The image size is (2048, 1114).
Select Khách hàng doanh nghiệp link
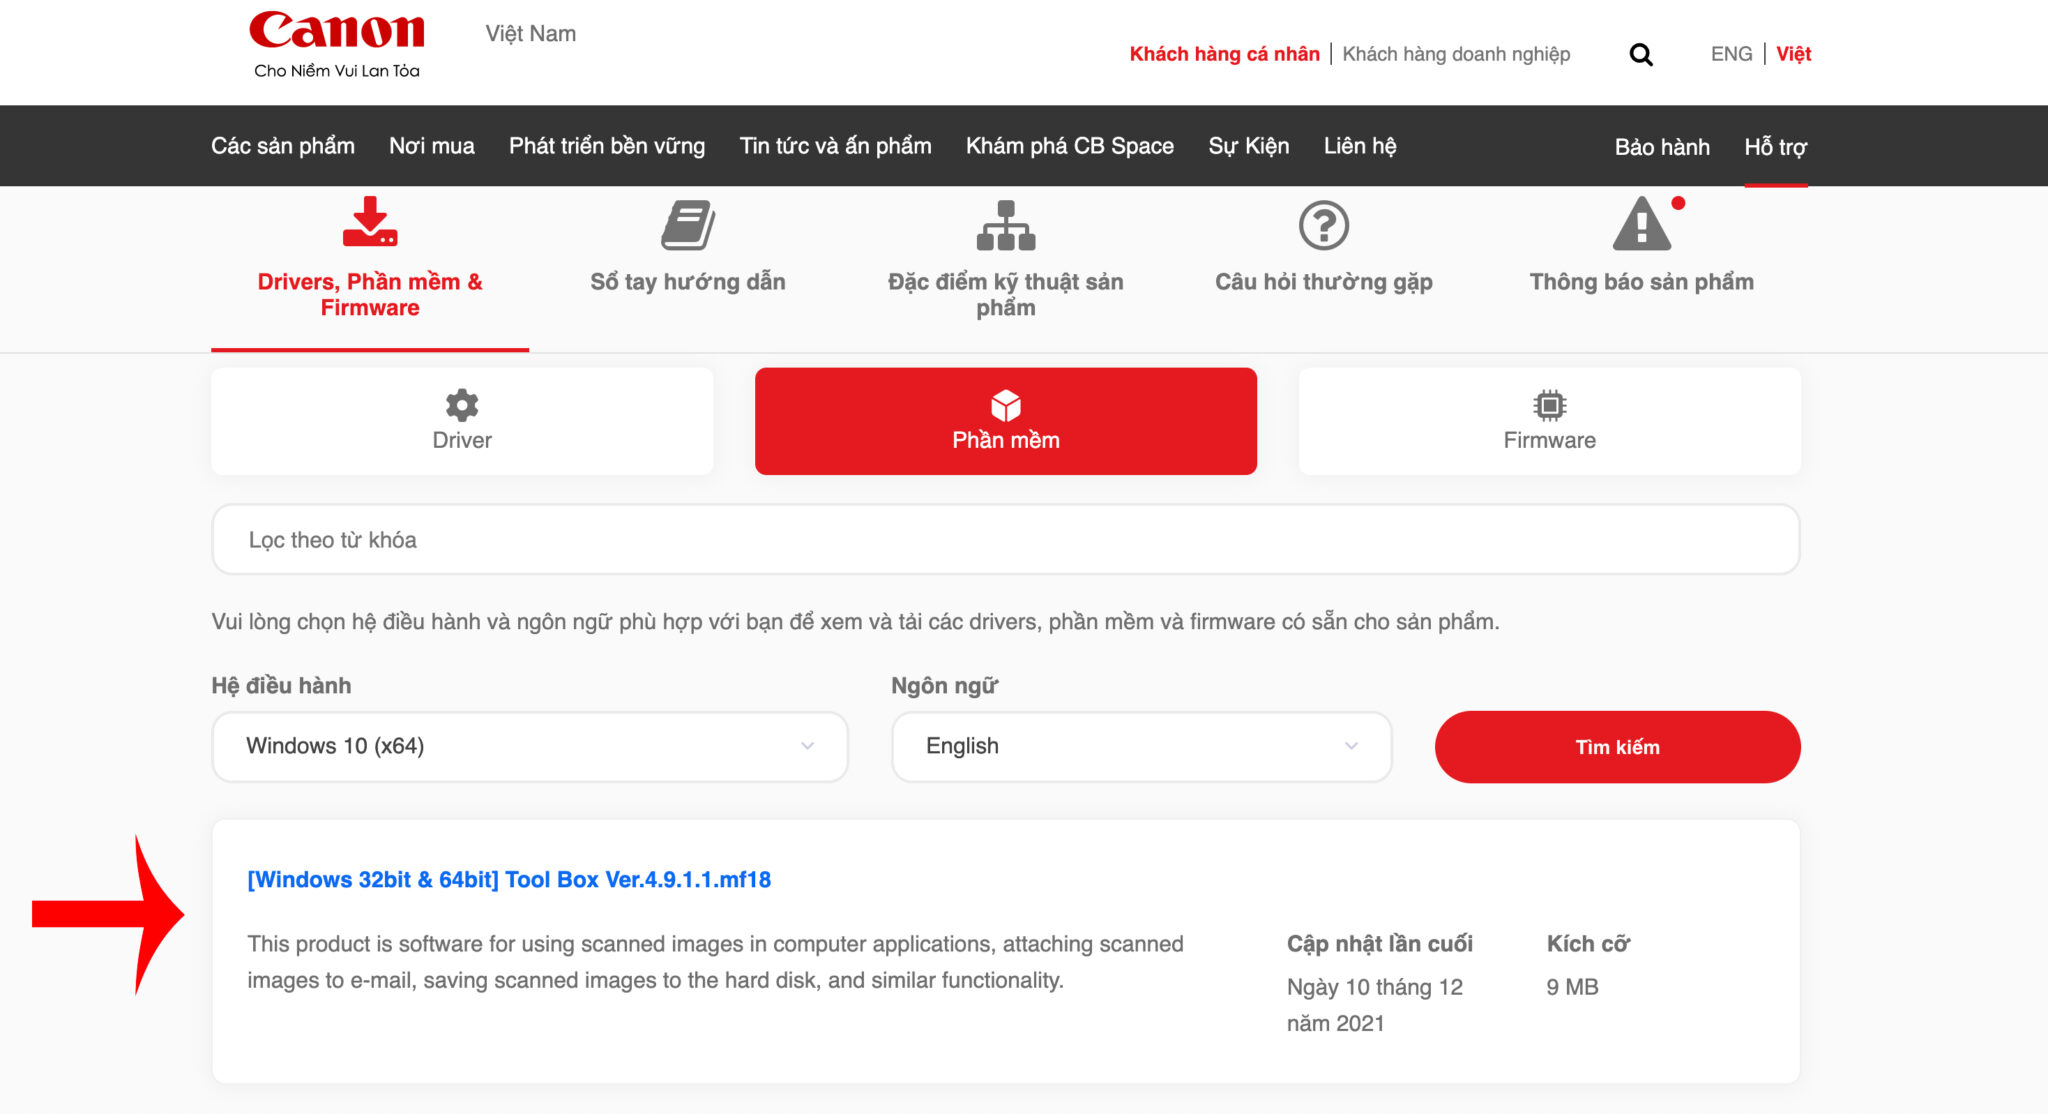1456,54
